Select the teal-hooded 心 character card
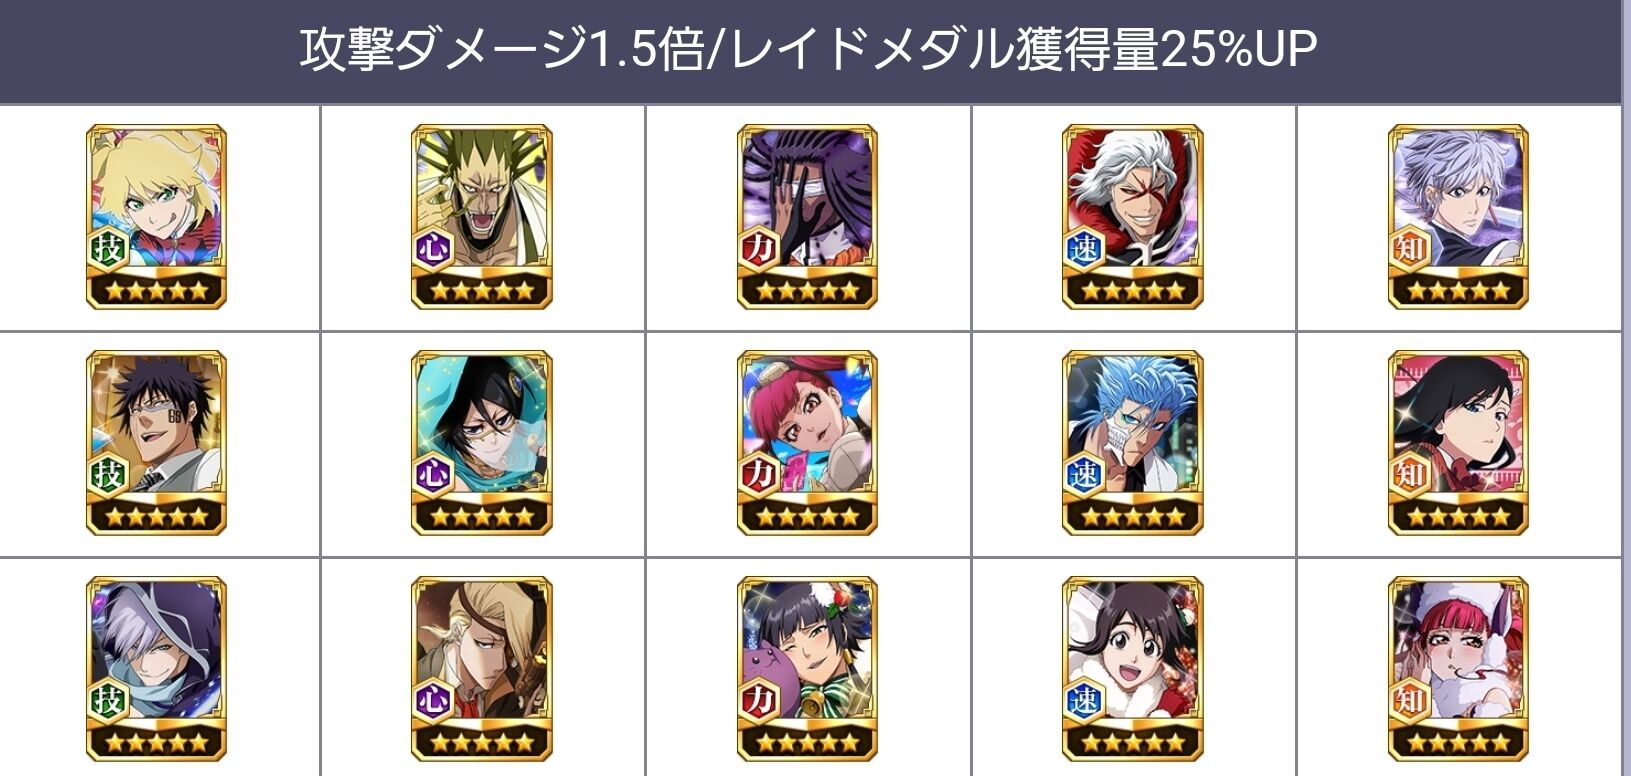The height and width of the screenshot is (776, 1631). pos(482,443)
